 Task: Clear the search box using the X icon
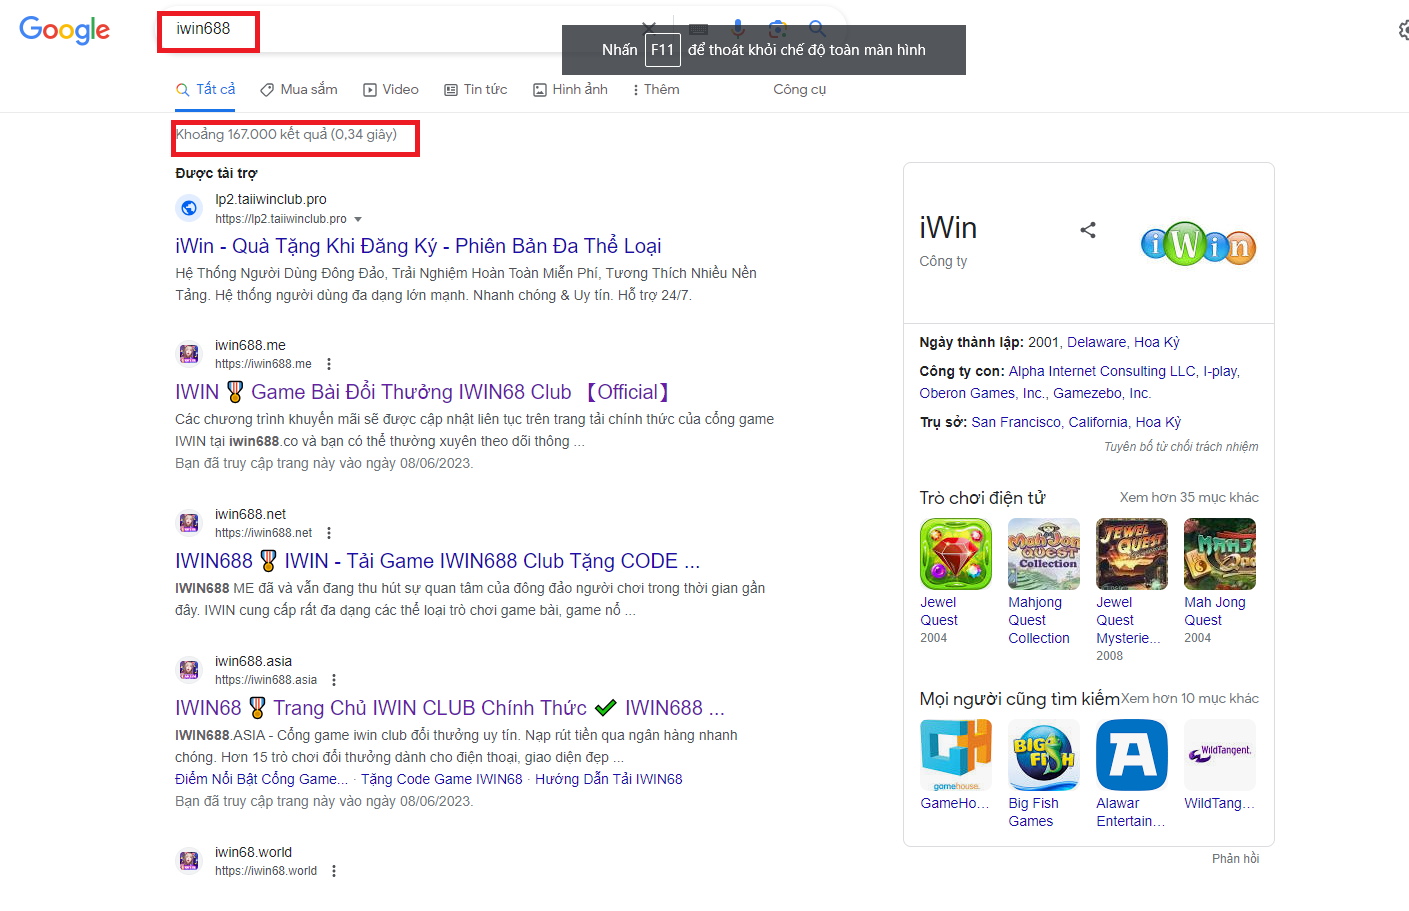pyautogui.click(x=647, y=30)
